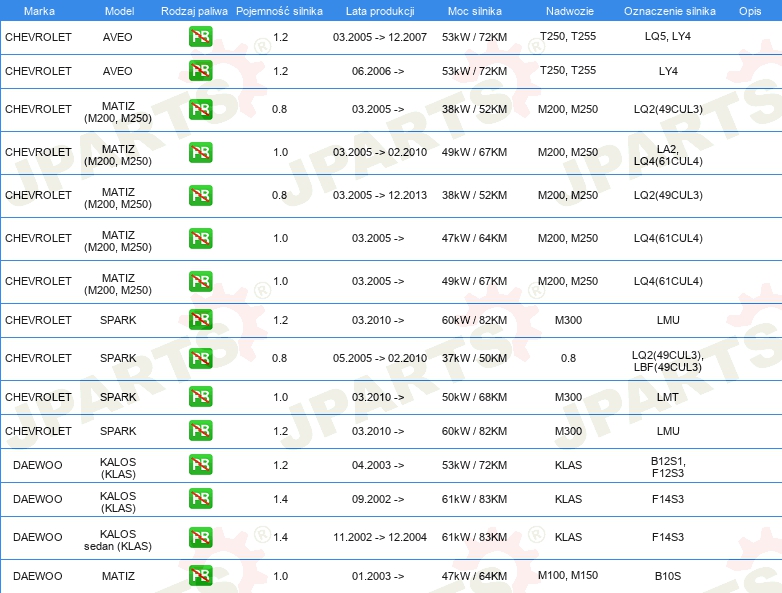The width and height of the screenshot is (782, 593).
Task: Select the date cell "03.2005 -> 12.2007"
Action: [x=380, y=37]
